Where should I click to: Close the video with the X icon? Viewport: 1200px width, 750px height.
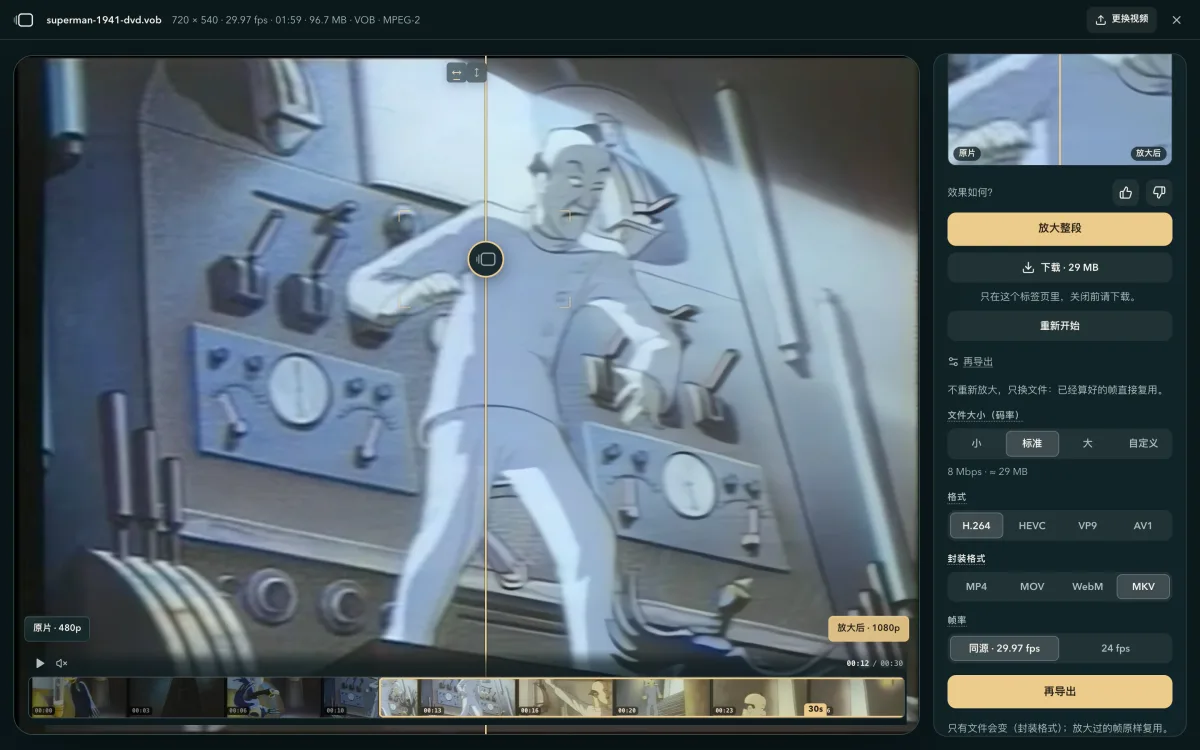coord(1176,20)
